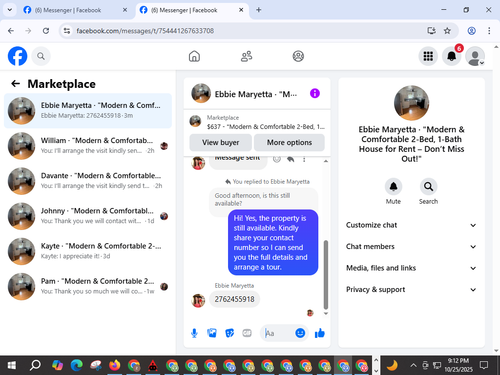The width and height of the screenshot is (500, 375).
Task: Click the chat scroll down arrow
Action: click(326, 313)
